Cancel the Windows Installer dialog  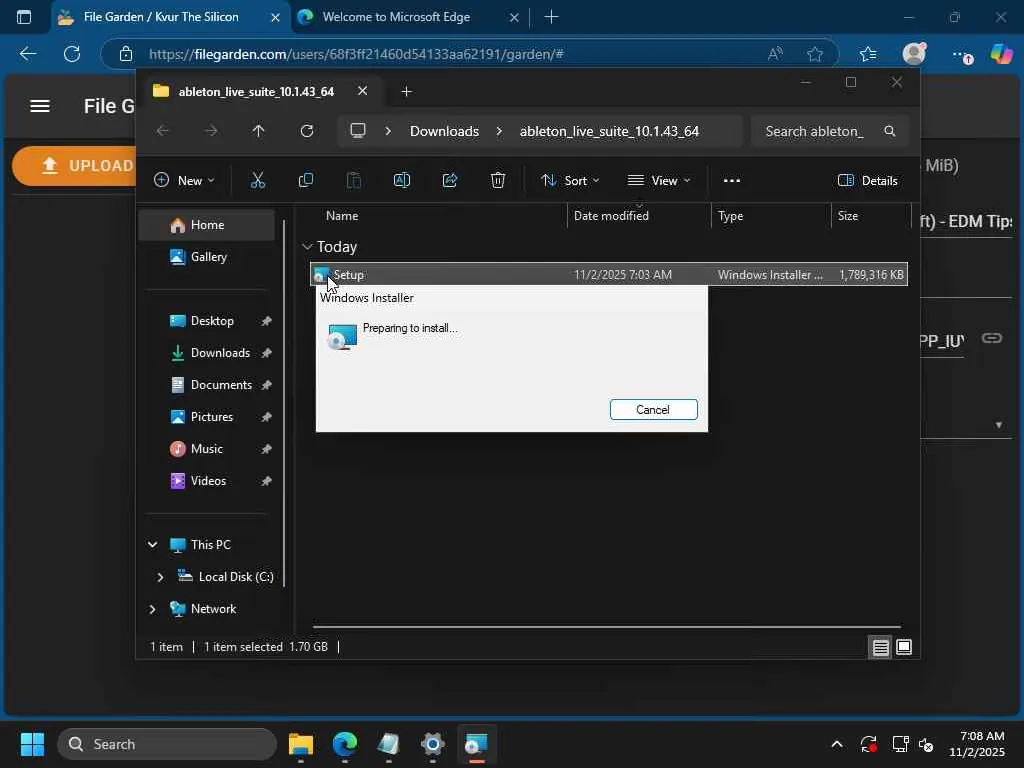point(653,409)
